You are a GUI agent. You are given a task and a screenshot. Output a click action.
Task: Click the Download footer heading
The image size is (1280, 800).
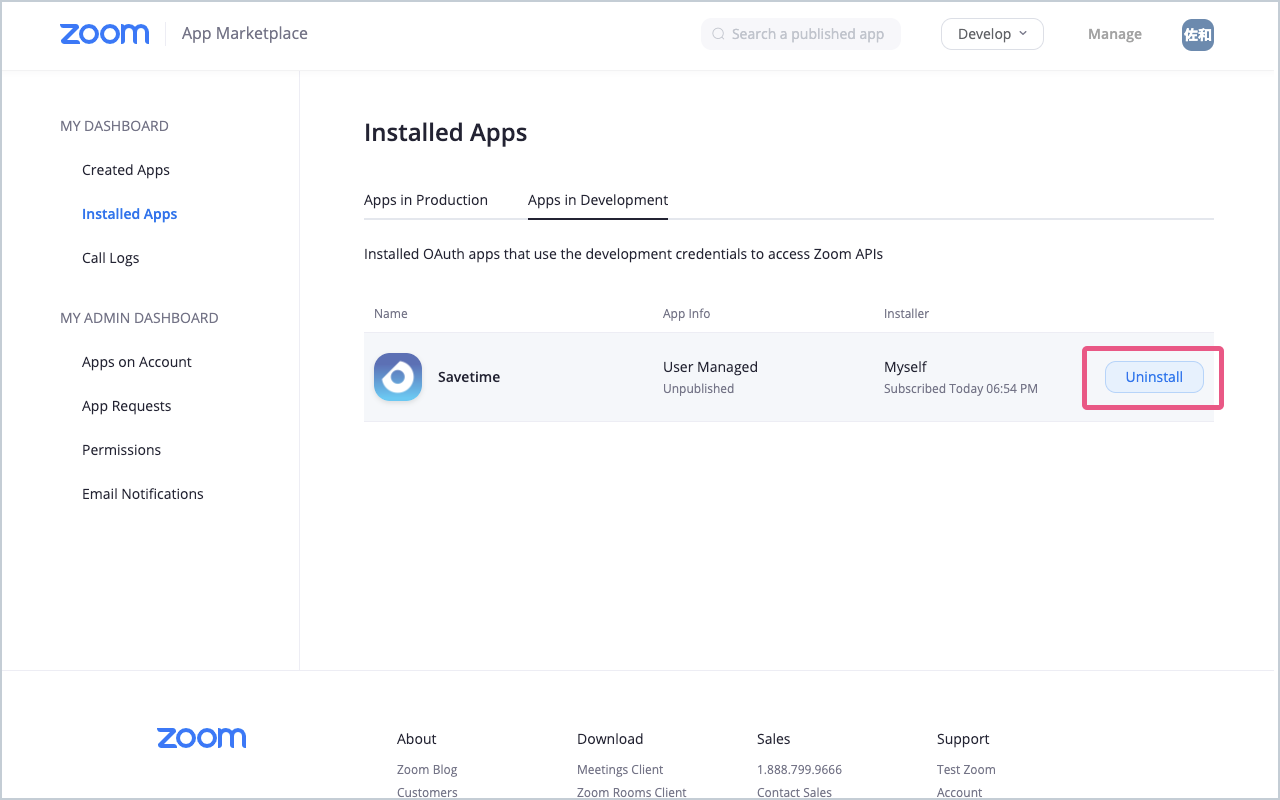point(610,739)
